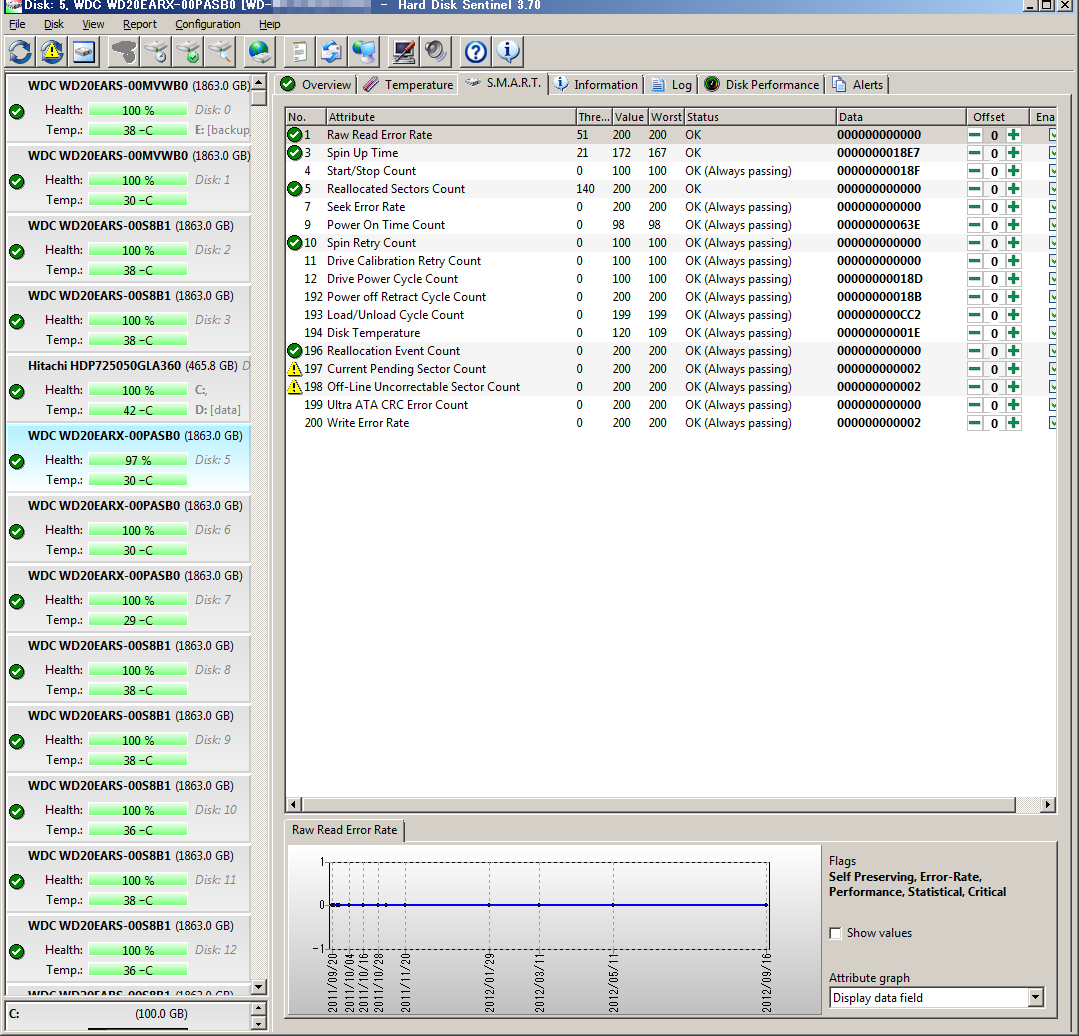Image resolution: width=1079 pixels, height=1036 pixels.
Task: Click the gray disk surface test toolbar icon
Action: point(124,52)
